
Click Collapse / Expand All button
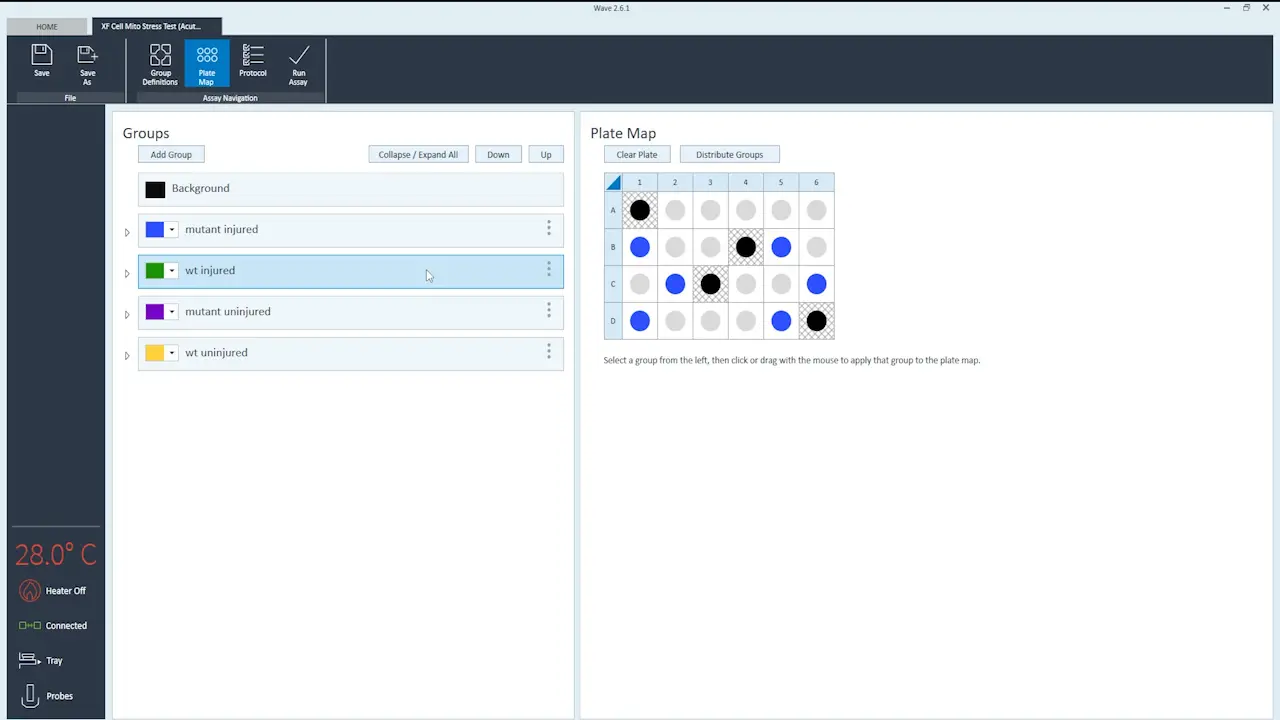[x=418, y=154]
